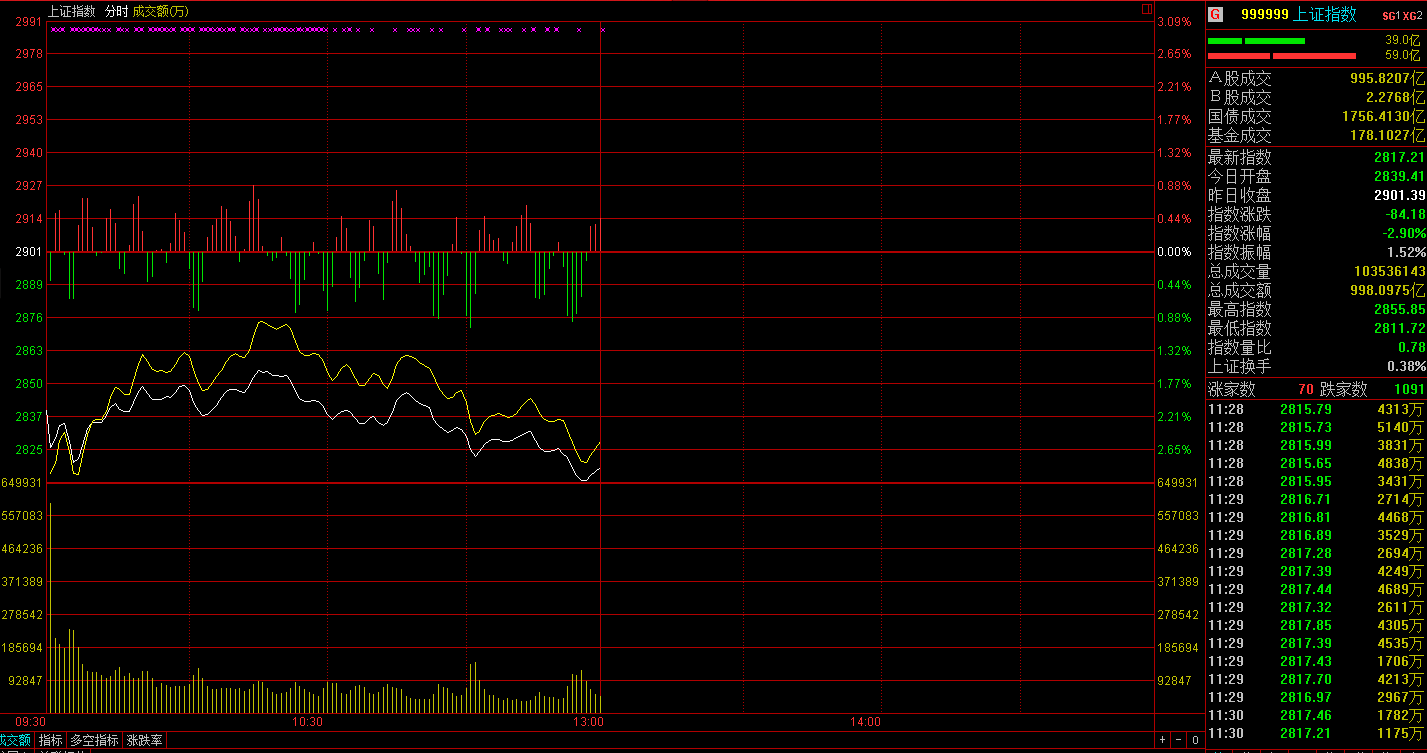Viewport: 1427px width, 753px height.
Task: Select the last tick row at 11:30 with 1175万
Action: [1316, 733]
